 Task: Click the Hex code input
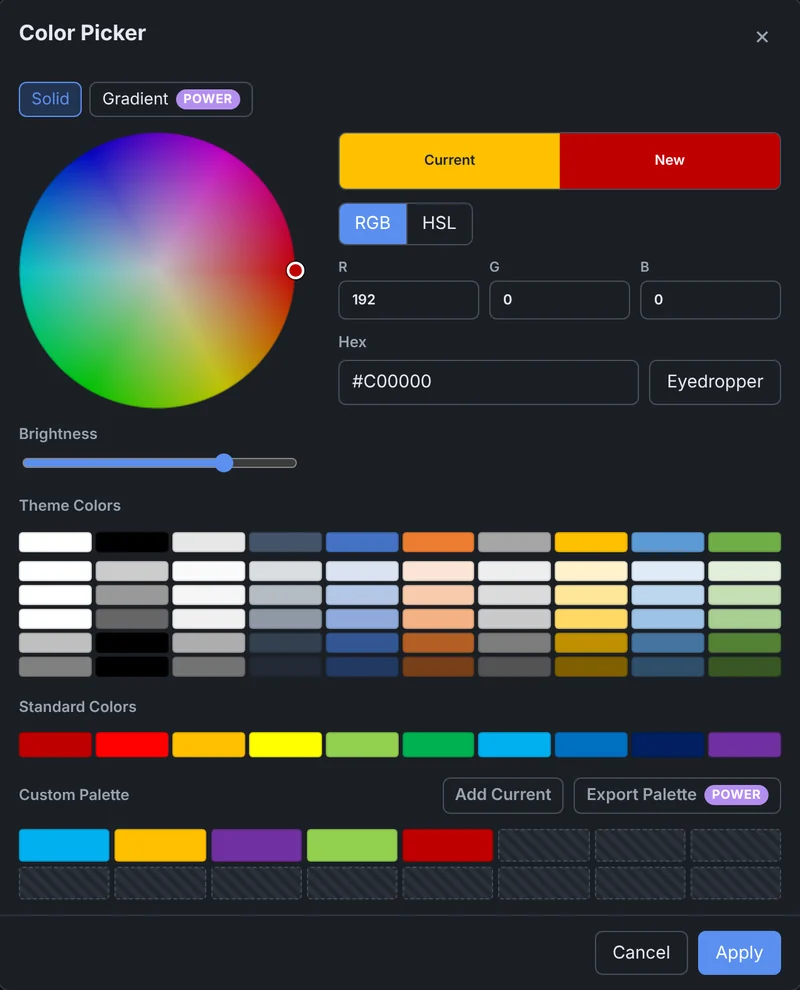[x=488, y=382]
